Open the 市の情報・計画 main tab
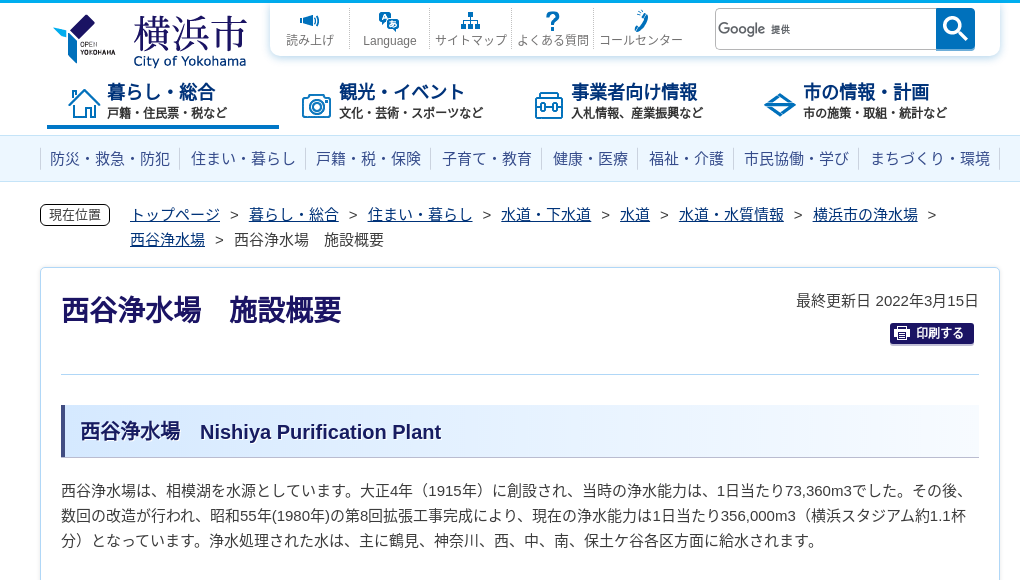This screenshot has width=1020, height=580. 855,101
